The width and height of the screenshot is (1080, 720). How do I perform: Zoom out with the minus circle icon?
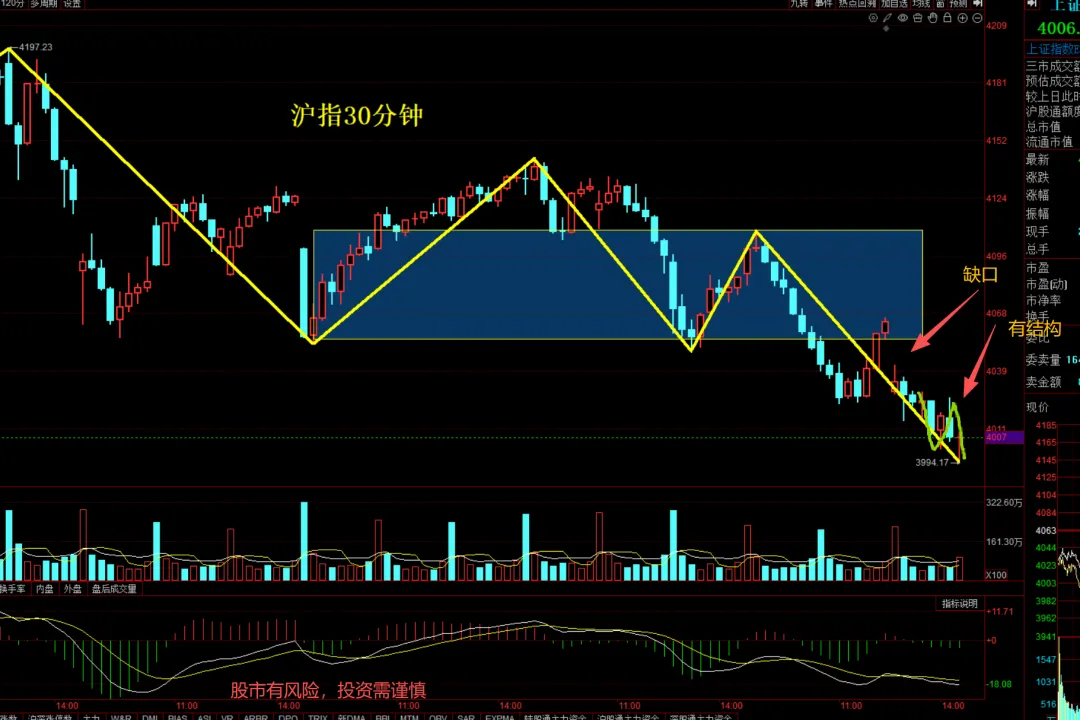(977, 18)
